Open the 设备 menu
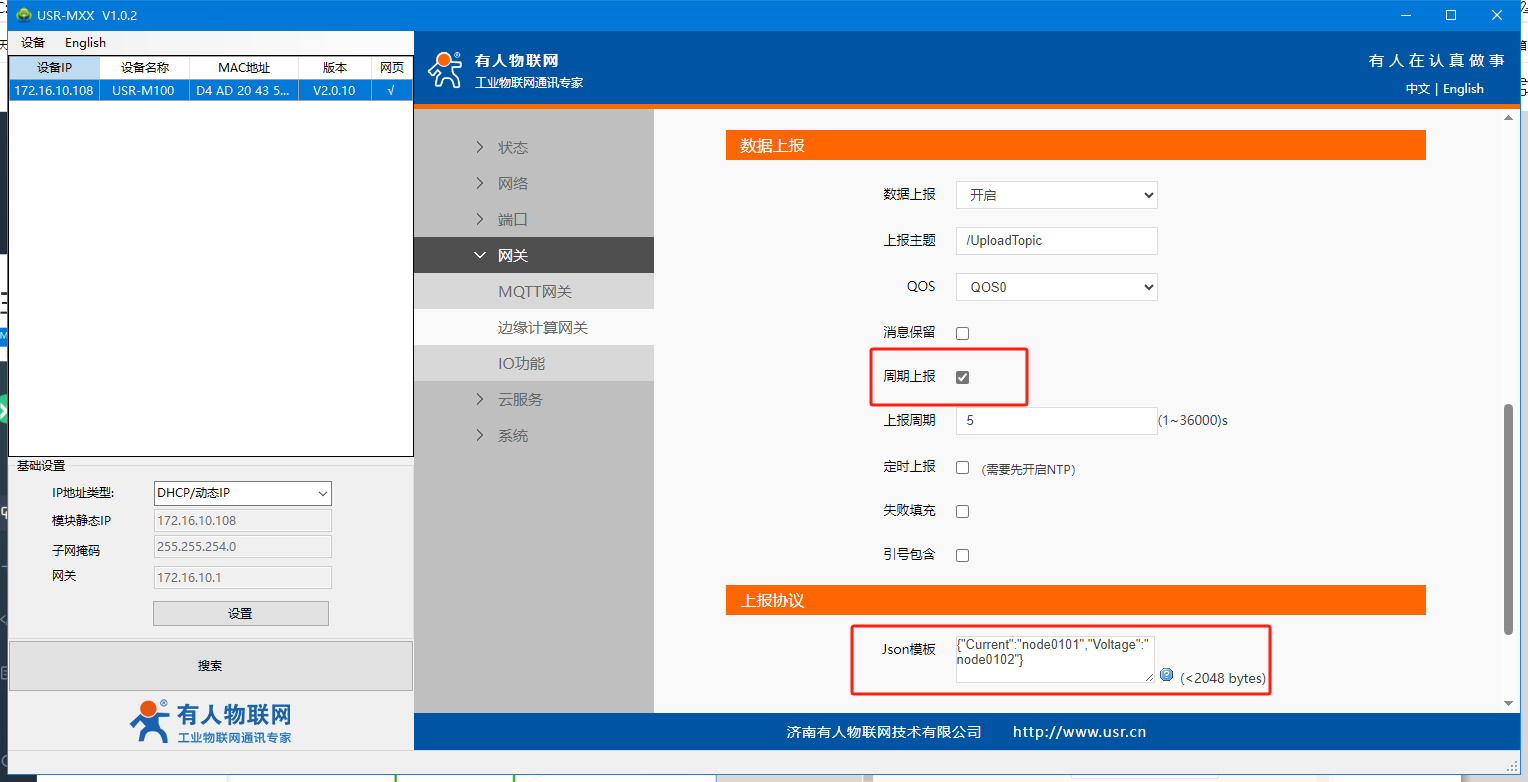The image size is (1528, 782). [x=33, y=43]
